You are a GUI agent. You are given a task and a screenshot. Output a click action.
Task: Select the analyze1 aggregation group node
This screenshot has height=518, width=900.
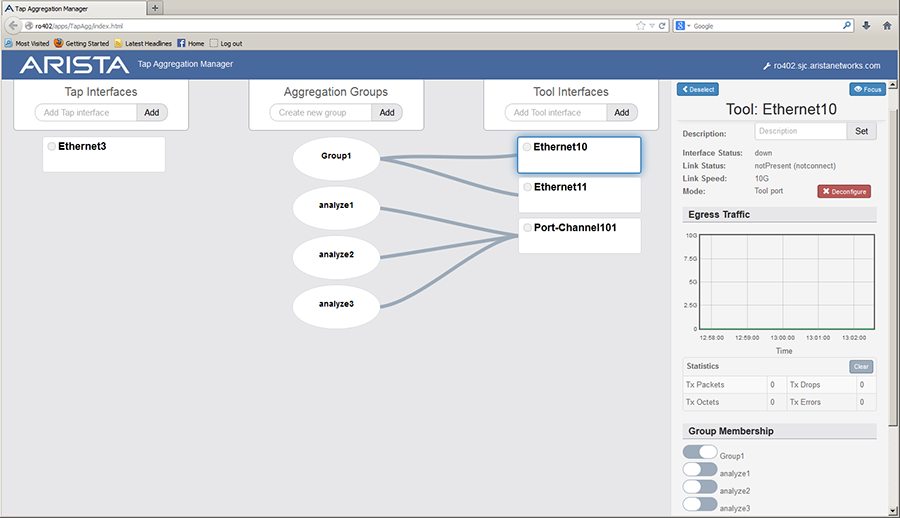tap(336, 206)
